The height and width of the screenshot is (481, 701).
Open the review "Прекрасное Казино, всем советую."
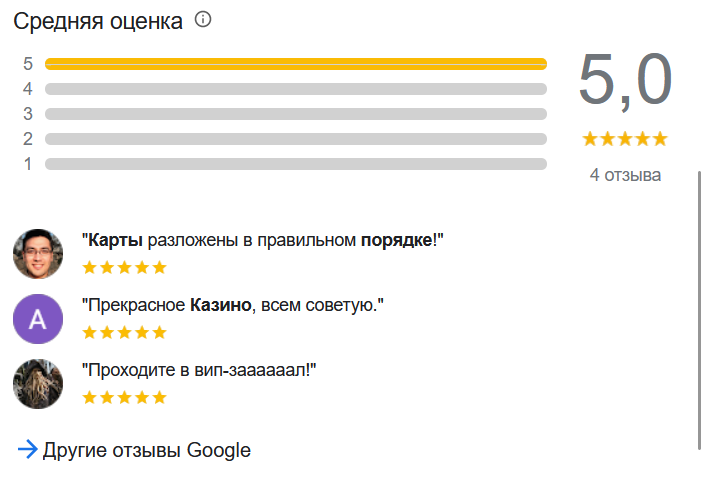(232, 305)
